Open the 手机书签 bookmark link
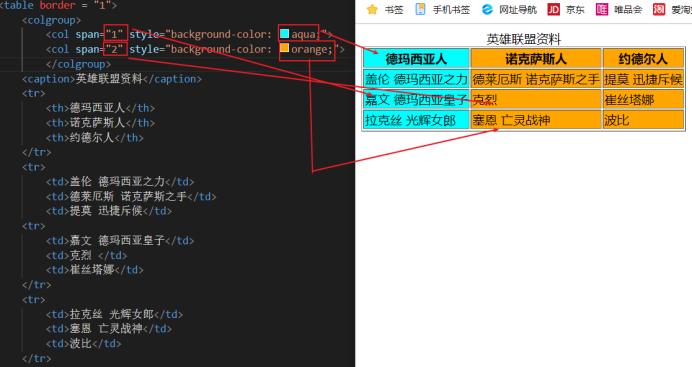Image resolution: width=692 pixels, height=367 pixels. 451,10
